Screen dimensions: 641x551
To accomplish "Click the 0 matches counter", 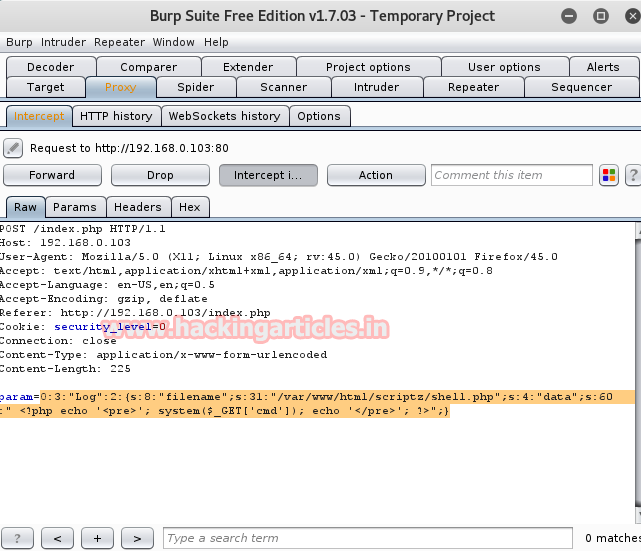I will (x=612, y=538).
